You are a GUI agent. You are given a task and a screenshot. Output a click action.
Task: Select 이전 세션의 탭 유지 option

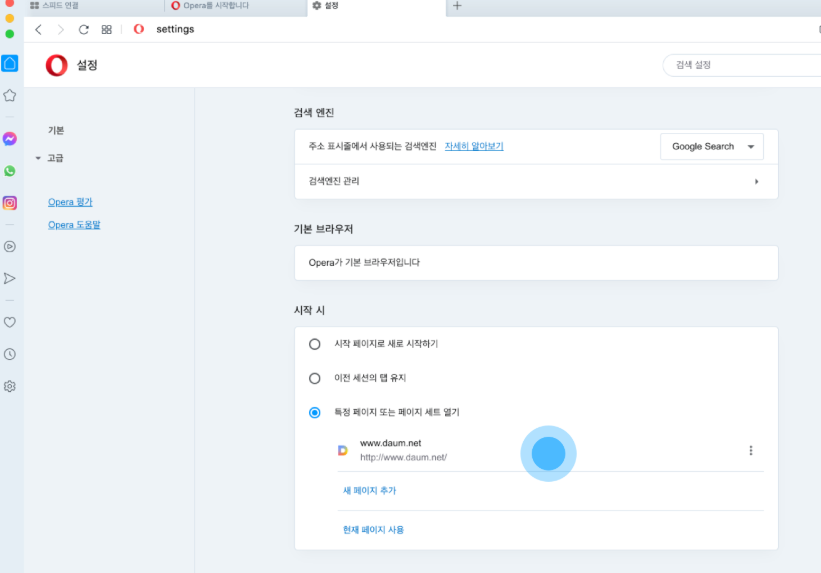(315, 378)
